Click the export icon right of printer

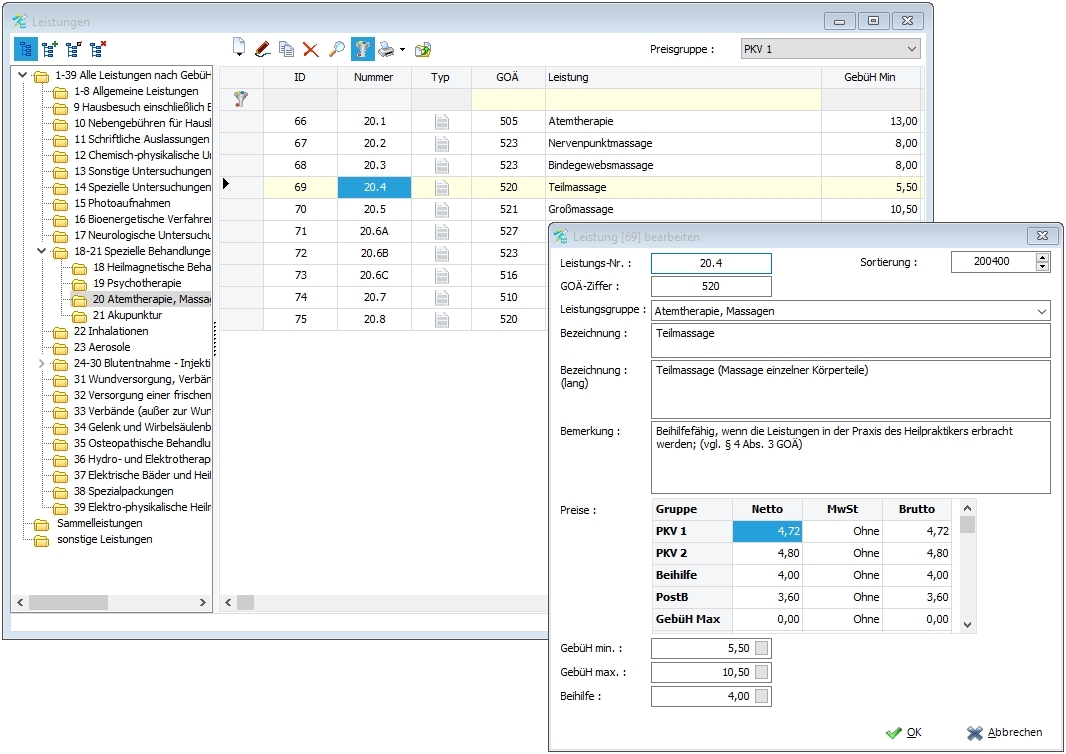point(423,48)
